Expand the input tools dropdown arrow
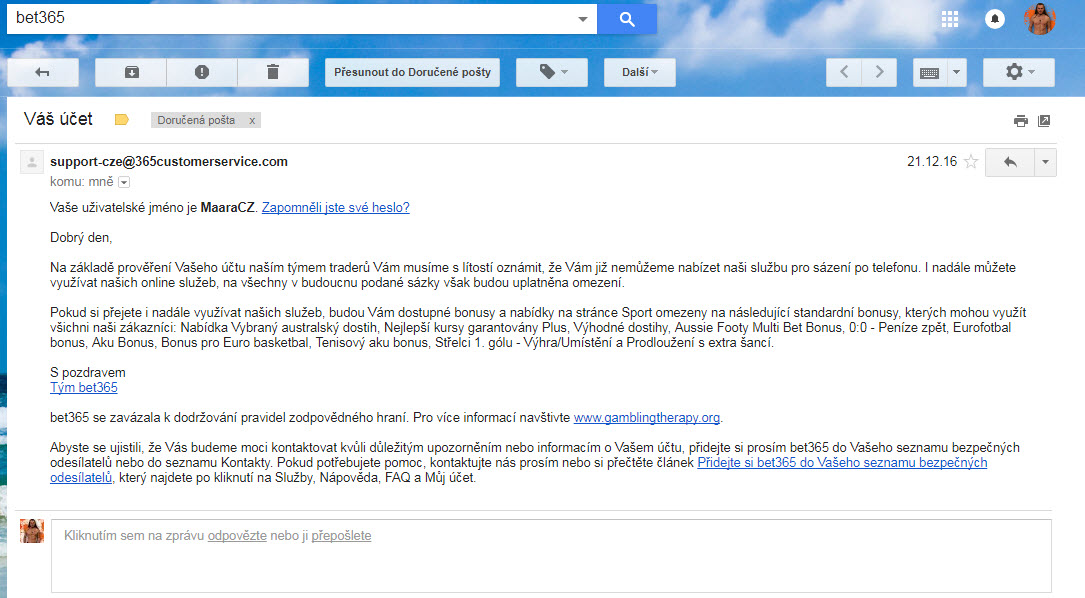This screenshot has height=598, width=1085. click(956, 72)
